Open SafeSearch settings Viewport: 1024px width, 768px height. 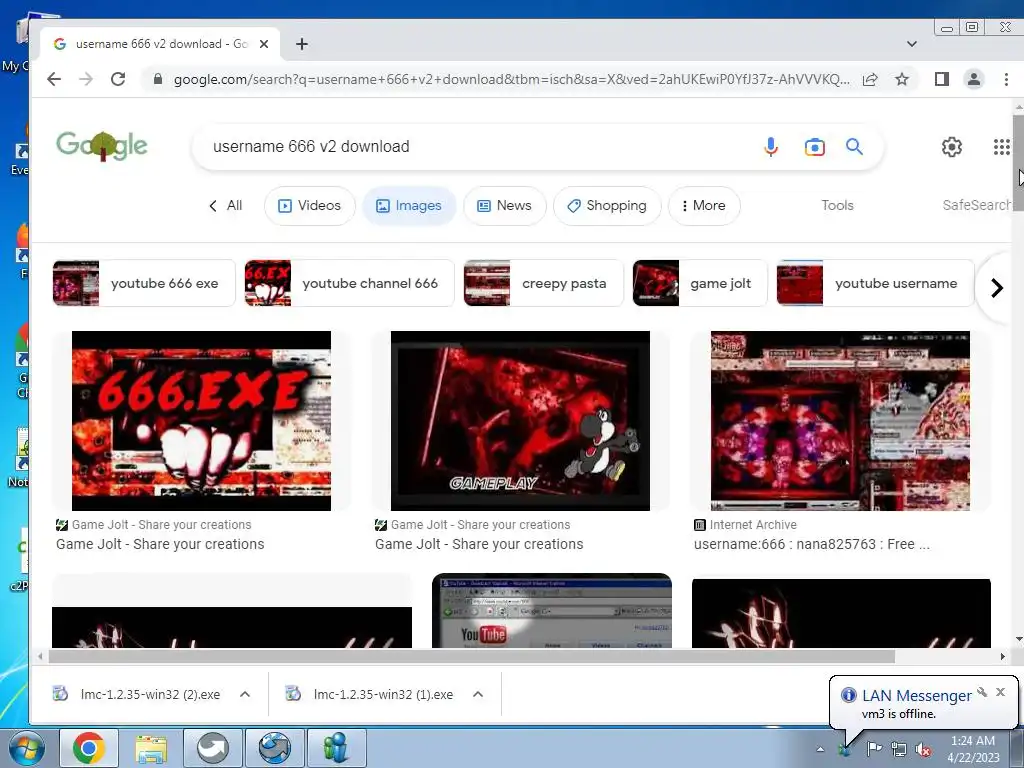[976, 205]
